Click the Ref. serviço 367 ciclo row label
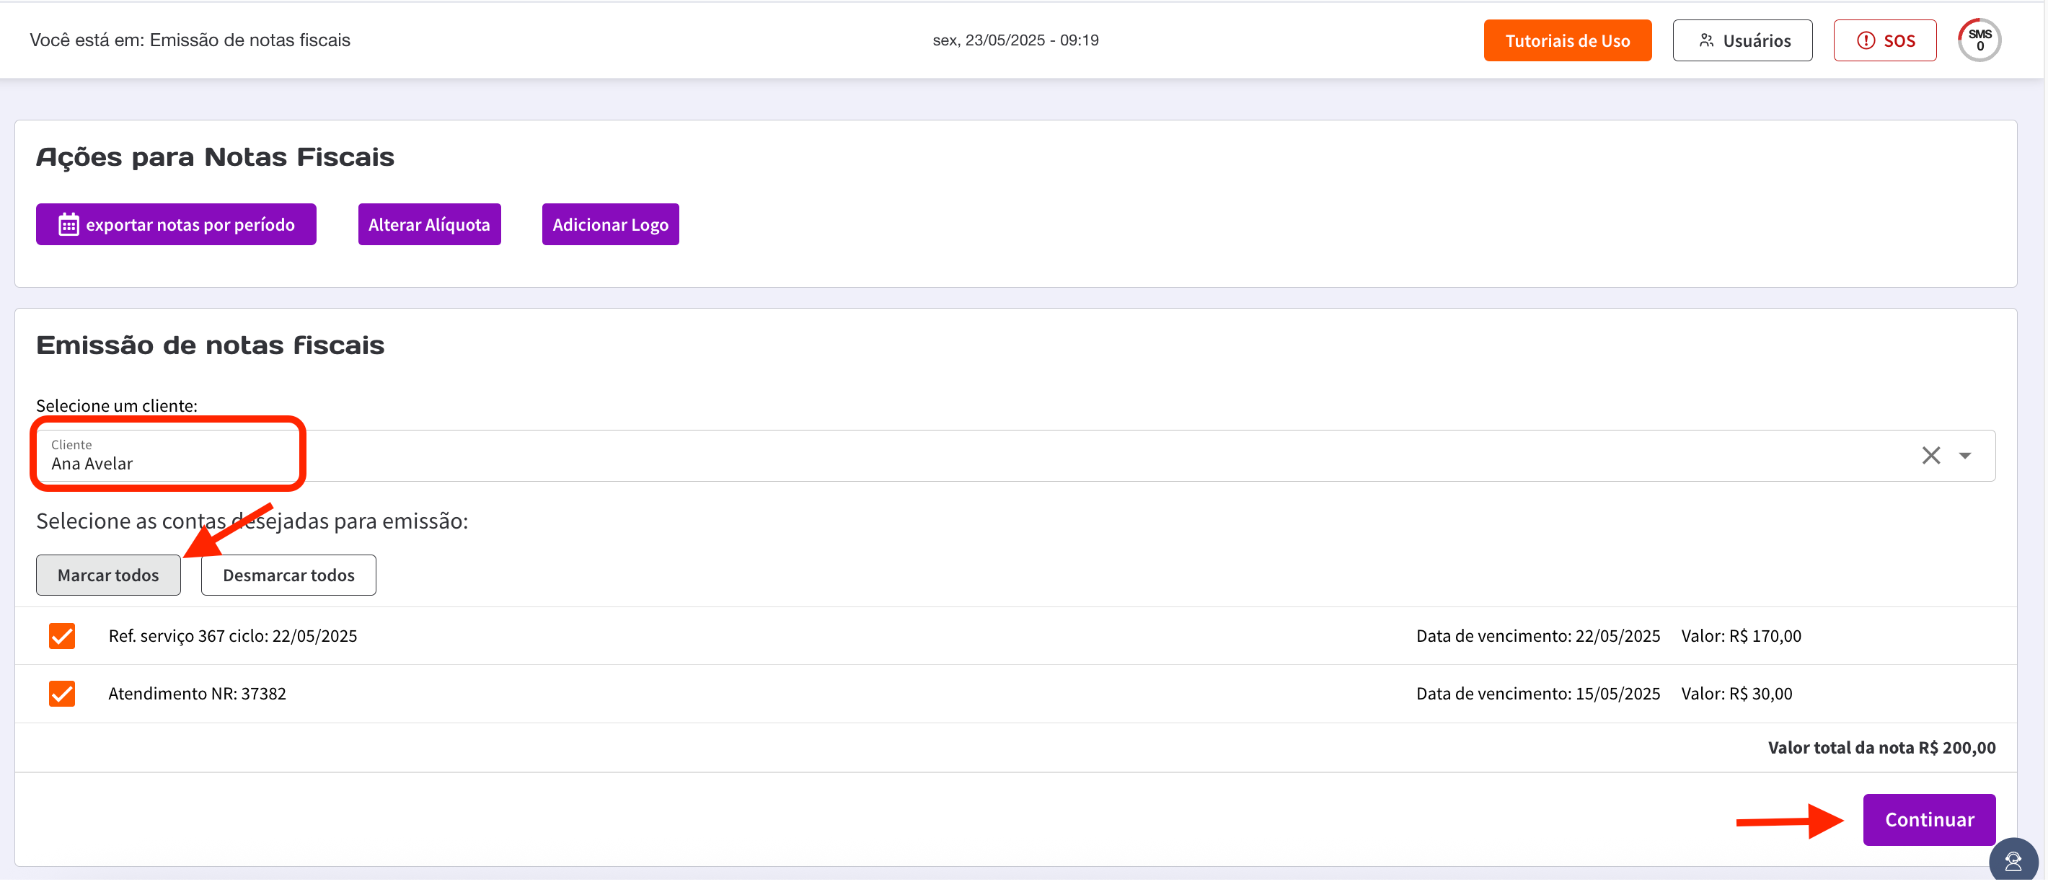Screen dimensions: 2048x880 pos(232,636)
